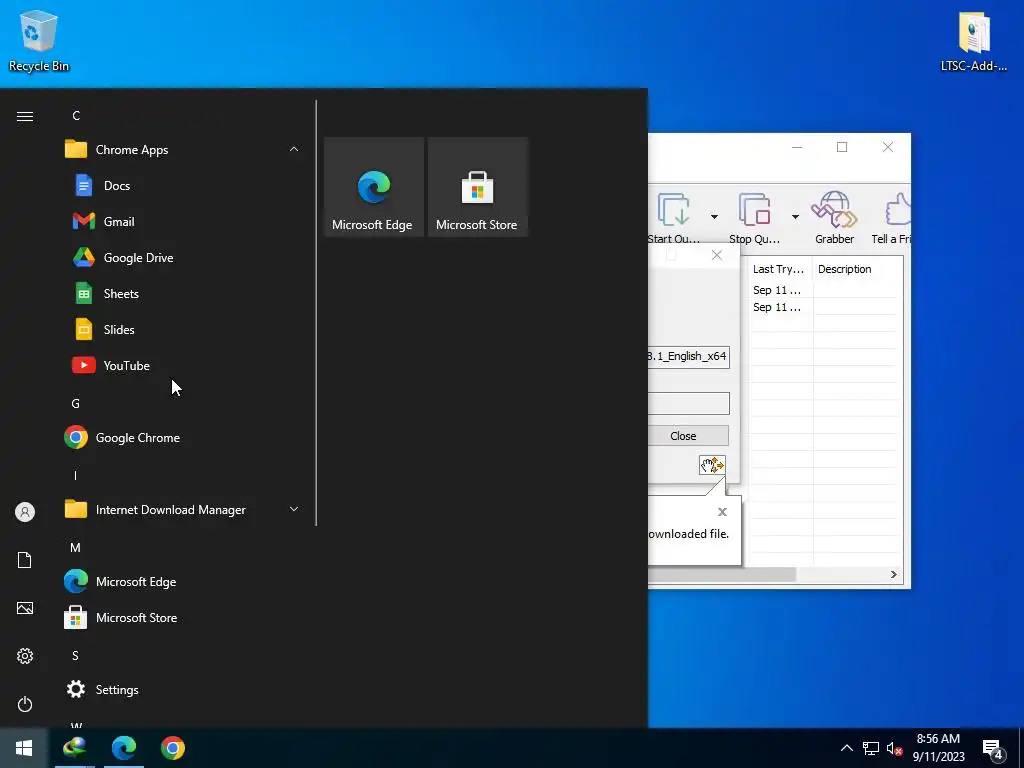Jump to the letter M section header
The image size is (1024, 768).
click(x=76, y=547)
